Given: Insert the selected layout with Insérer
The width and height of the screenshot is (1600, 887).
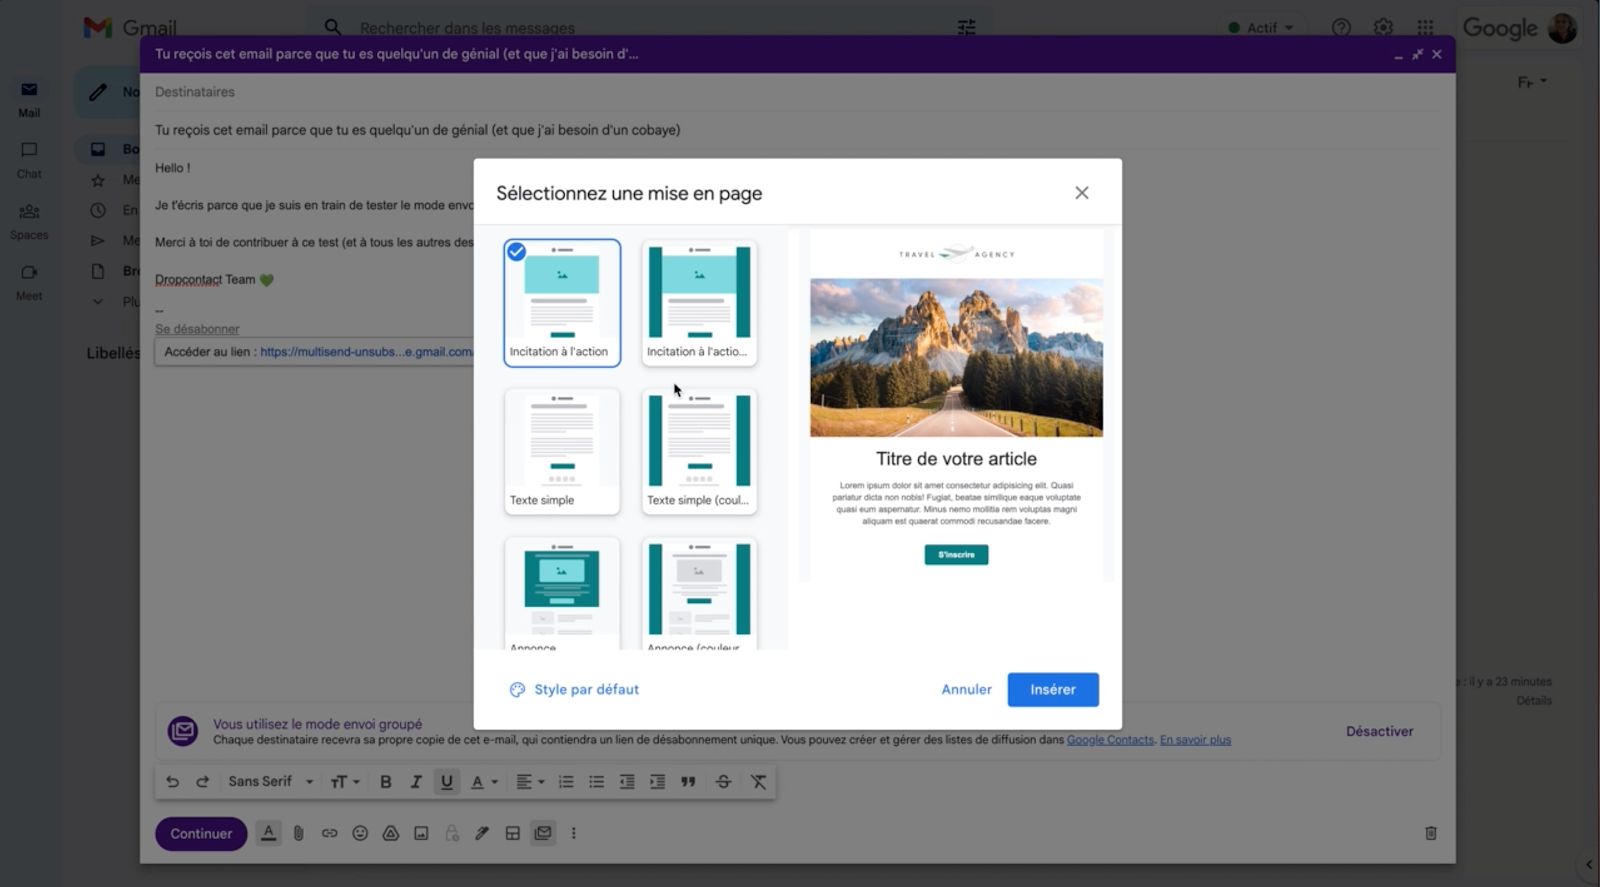Looking at the screenshot, I should (x=1053, y=690).
